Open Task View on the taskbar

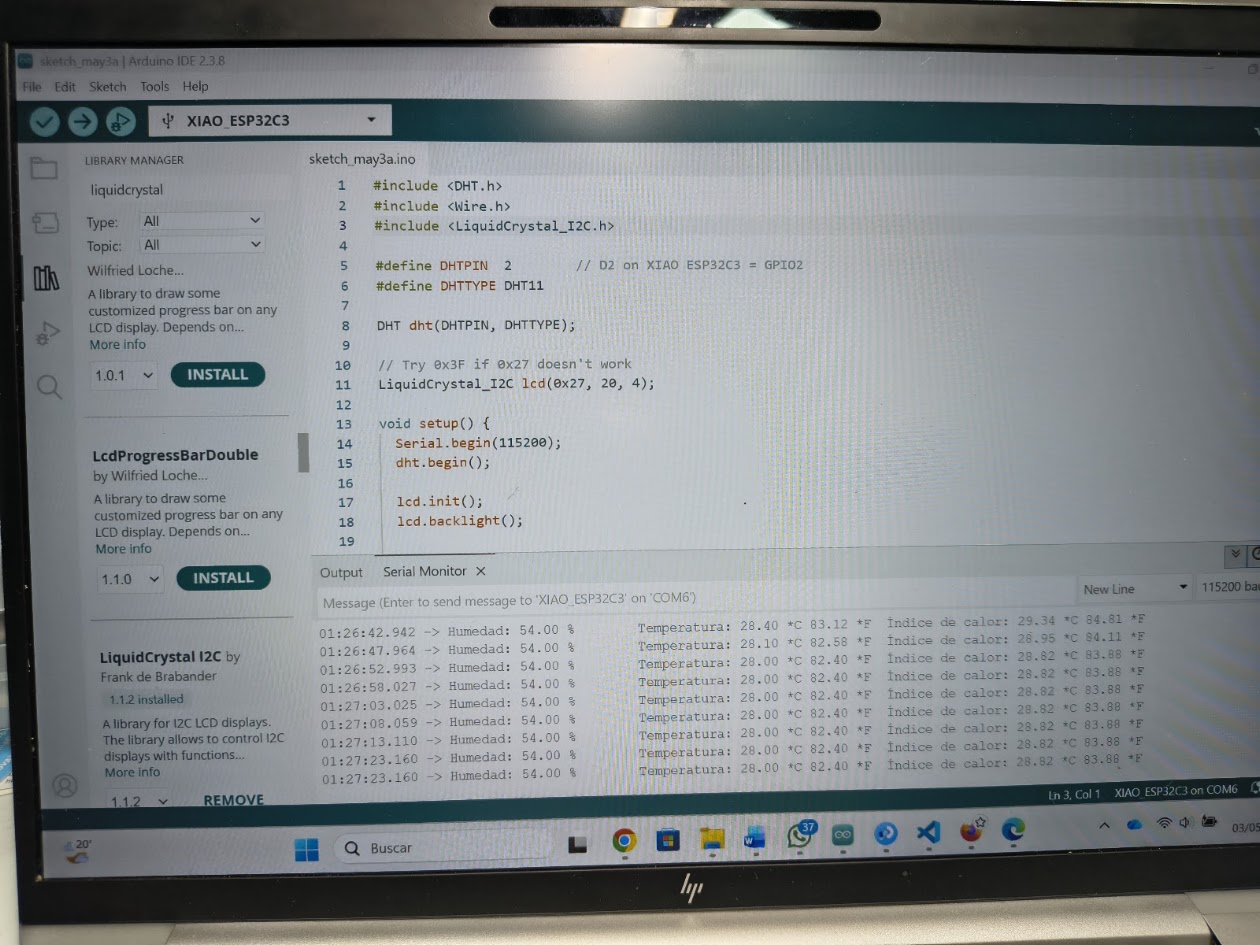577,845
